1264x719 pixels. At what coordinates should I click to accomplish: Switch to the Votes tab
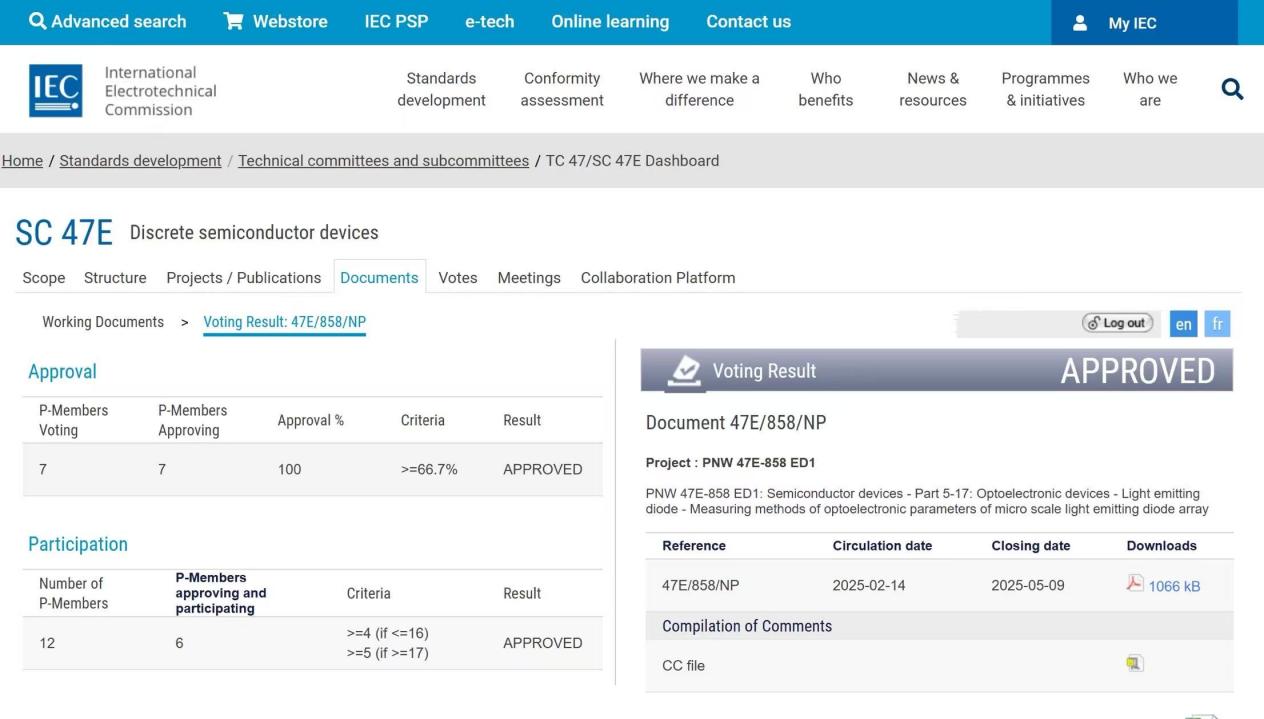(458, 278)
